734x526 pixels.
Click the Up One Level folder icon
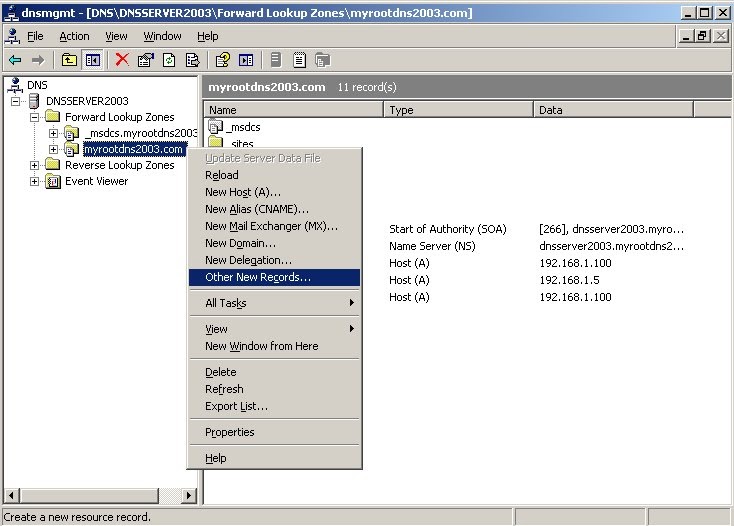[69, 60]
